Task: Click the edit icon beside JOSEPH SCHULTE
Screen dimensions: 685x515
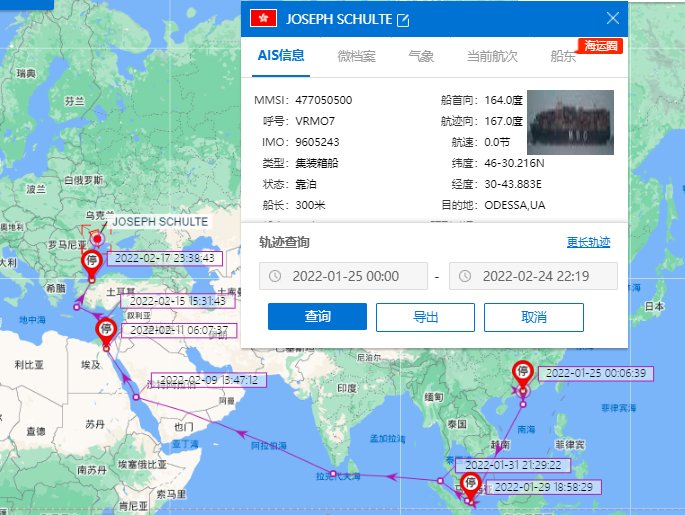Action: click(x=403, y=19)
